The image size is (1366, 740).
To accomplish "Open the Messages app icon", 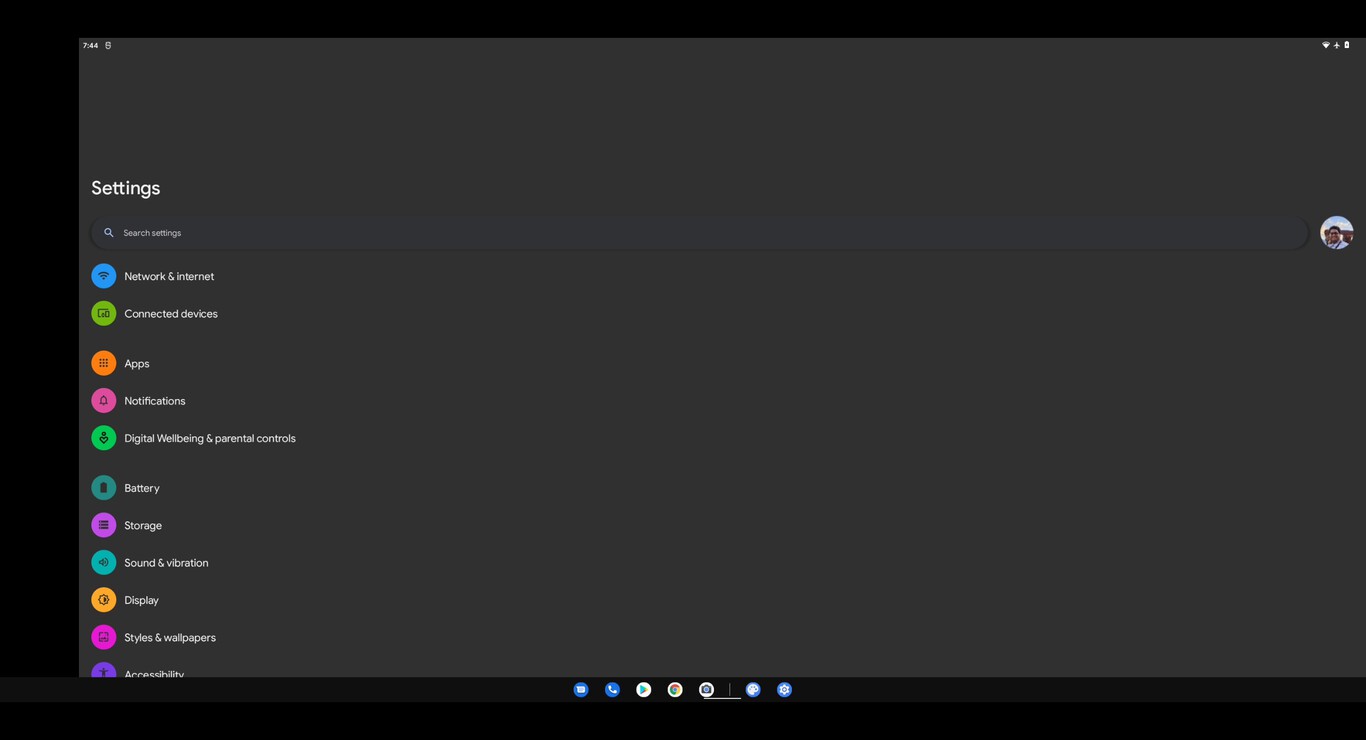I will click(x=581, y=689).
